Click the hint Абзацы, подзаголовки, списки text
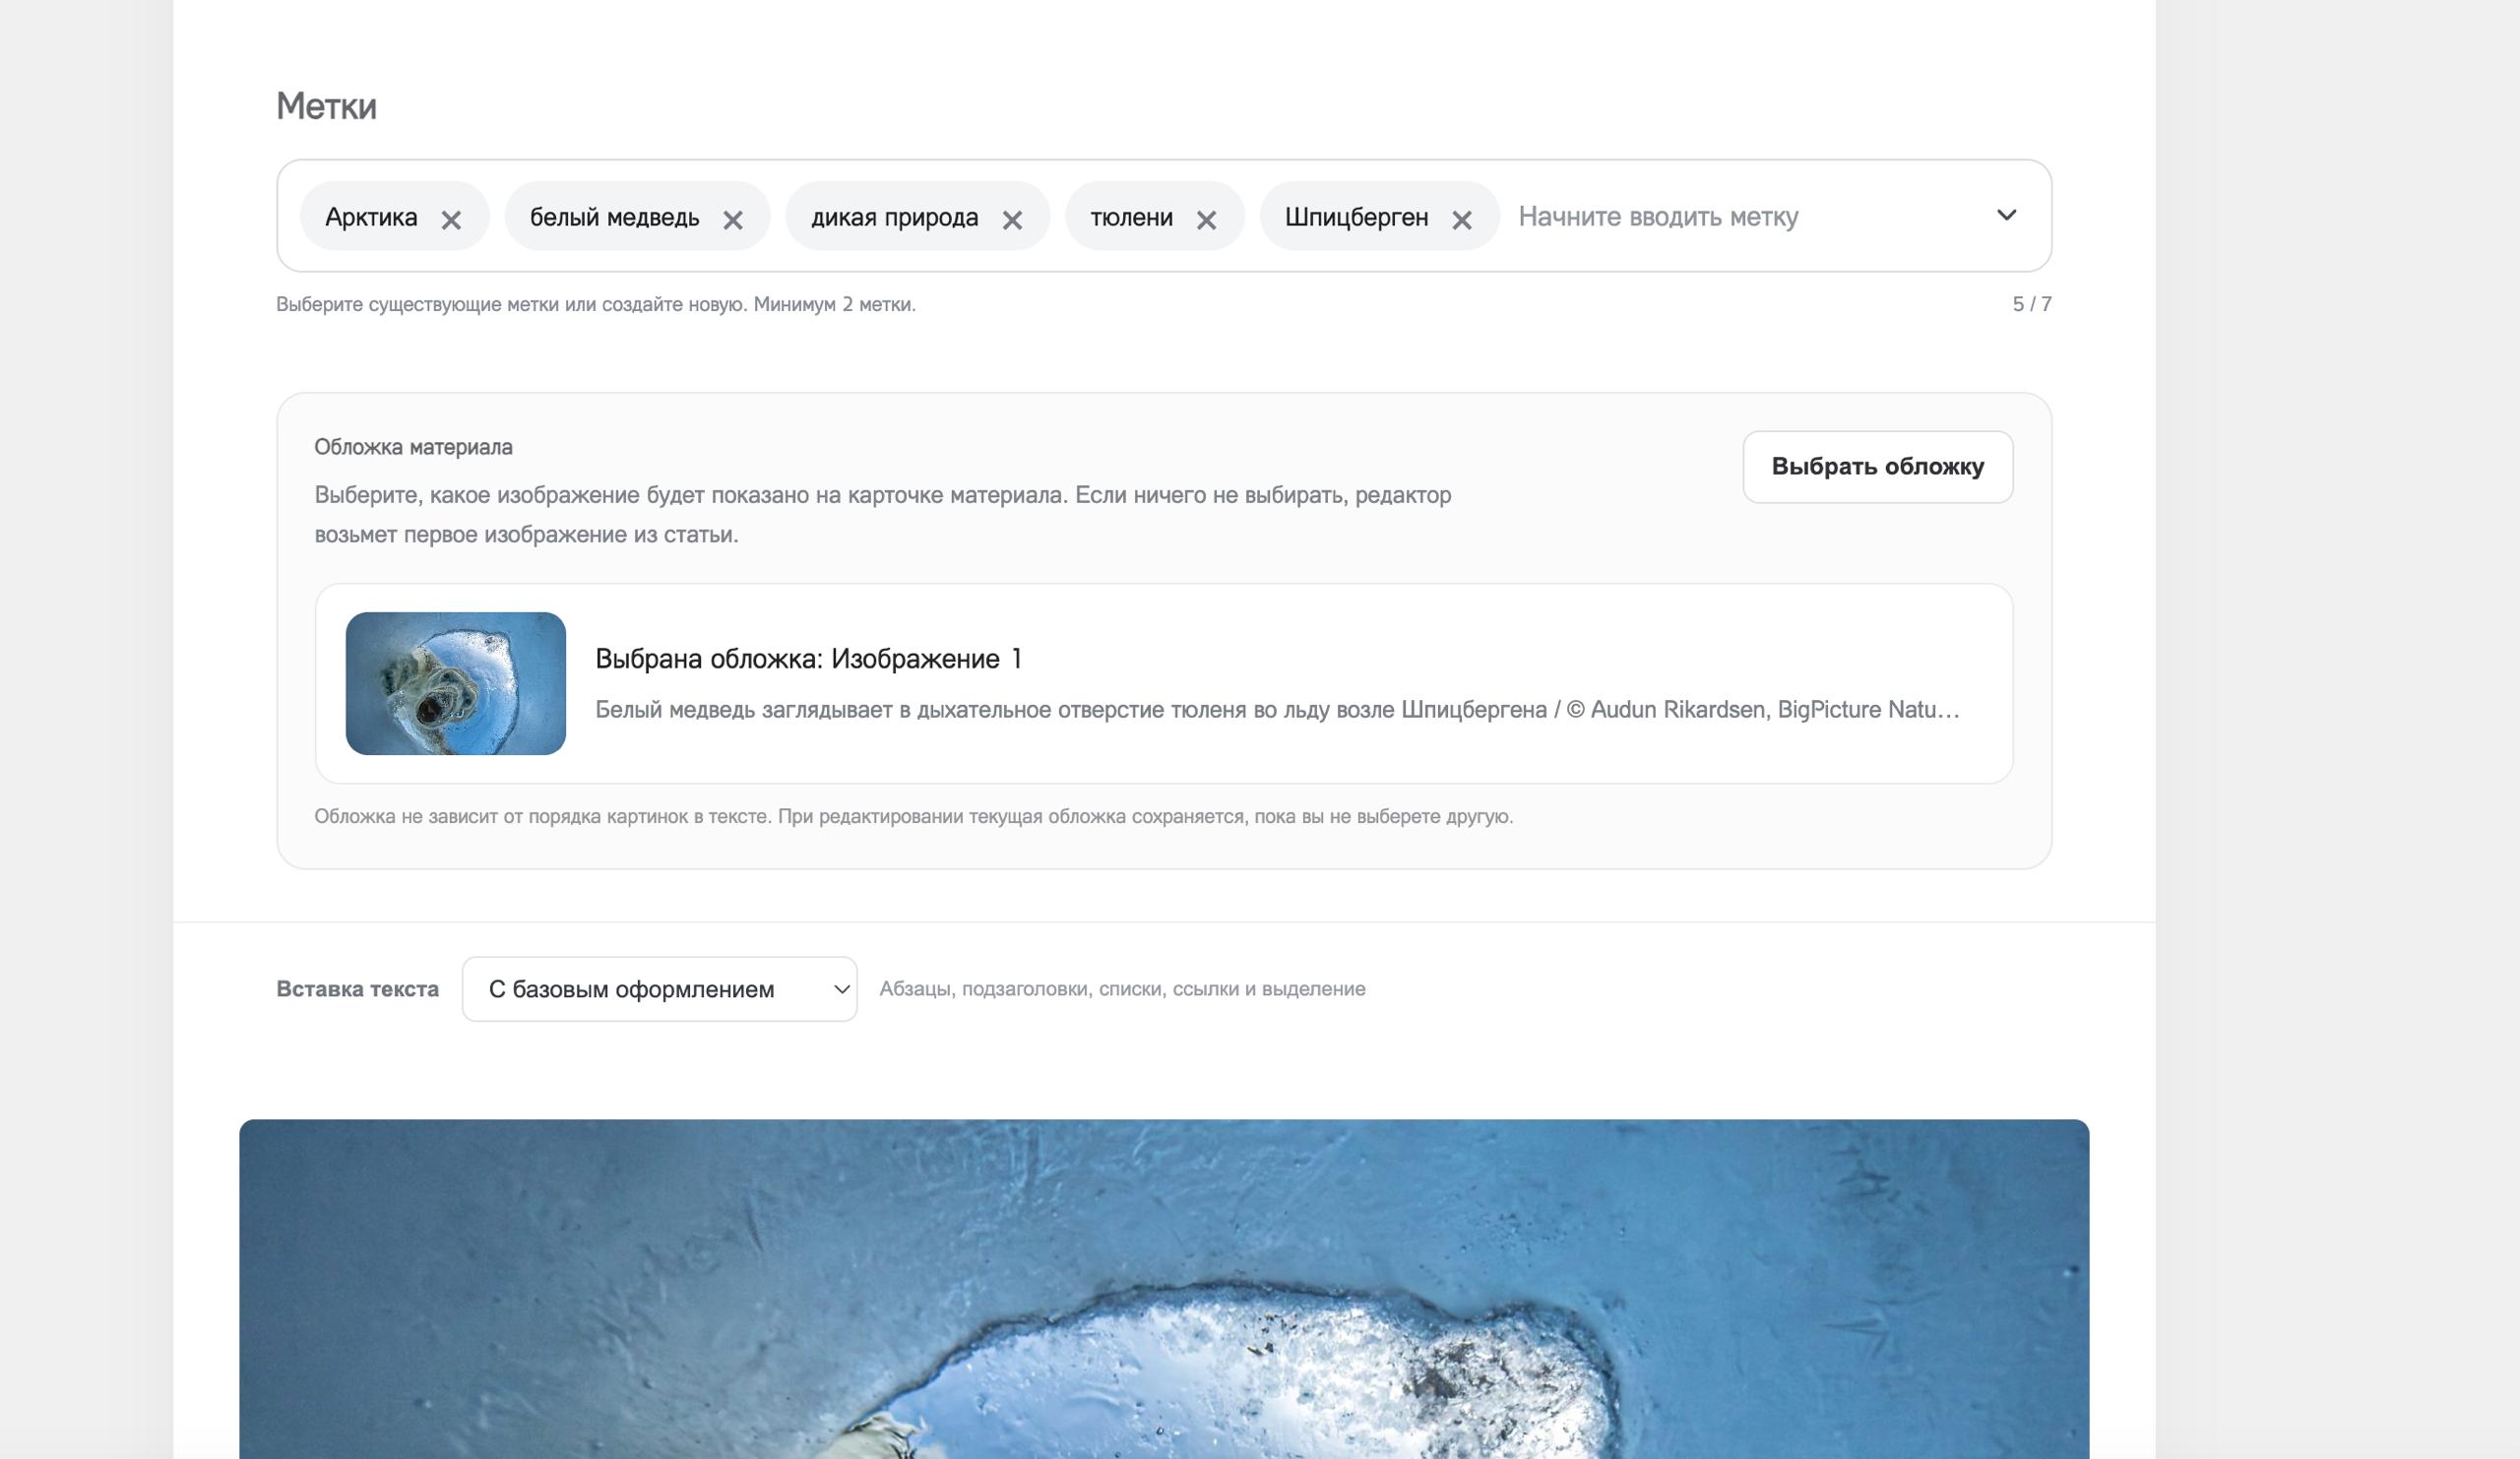 [x=1122, y=989]
